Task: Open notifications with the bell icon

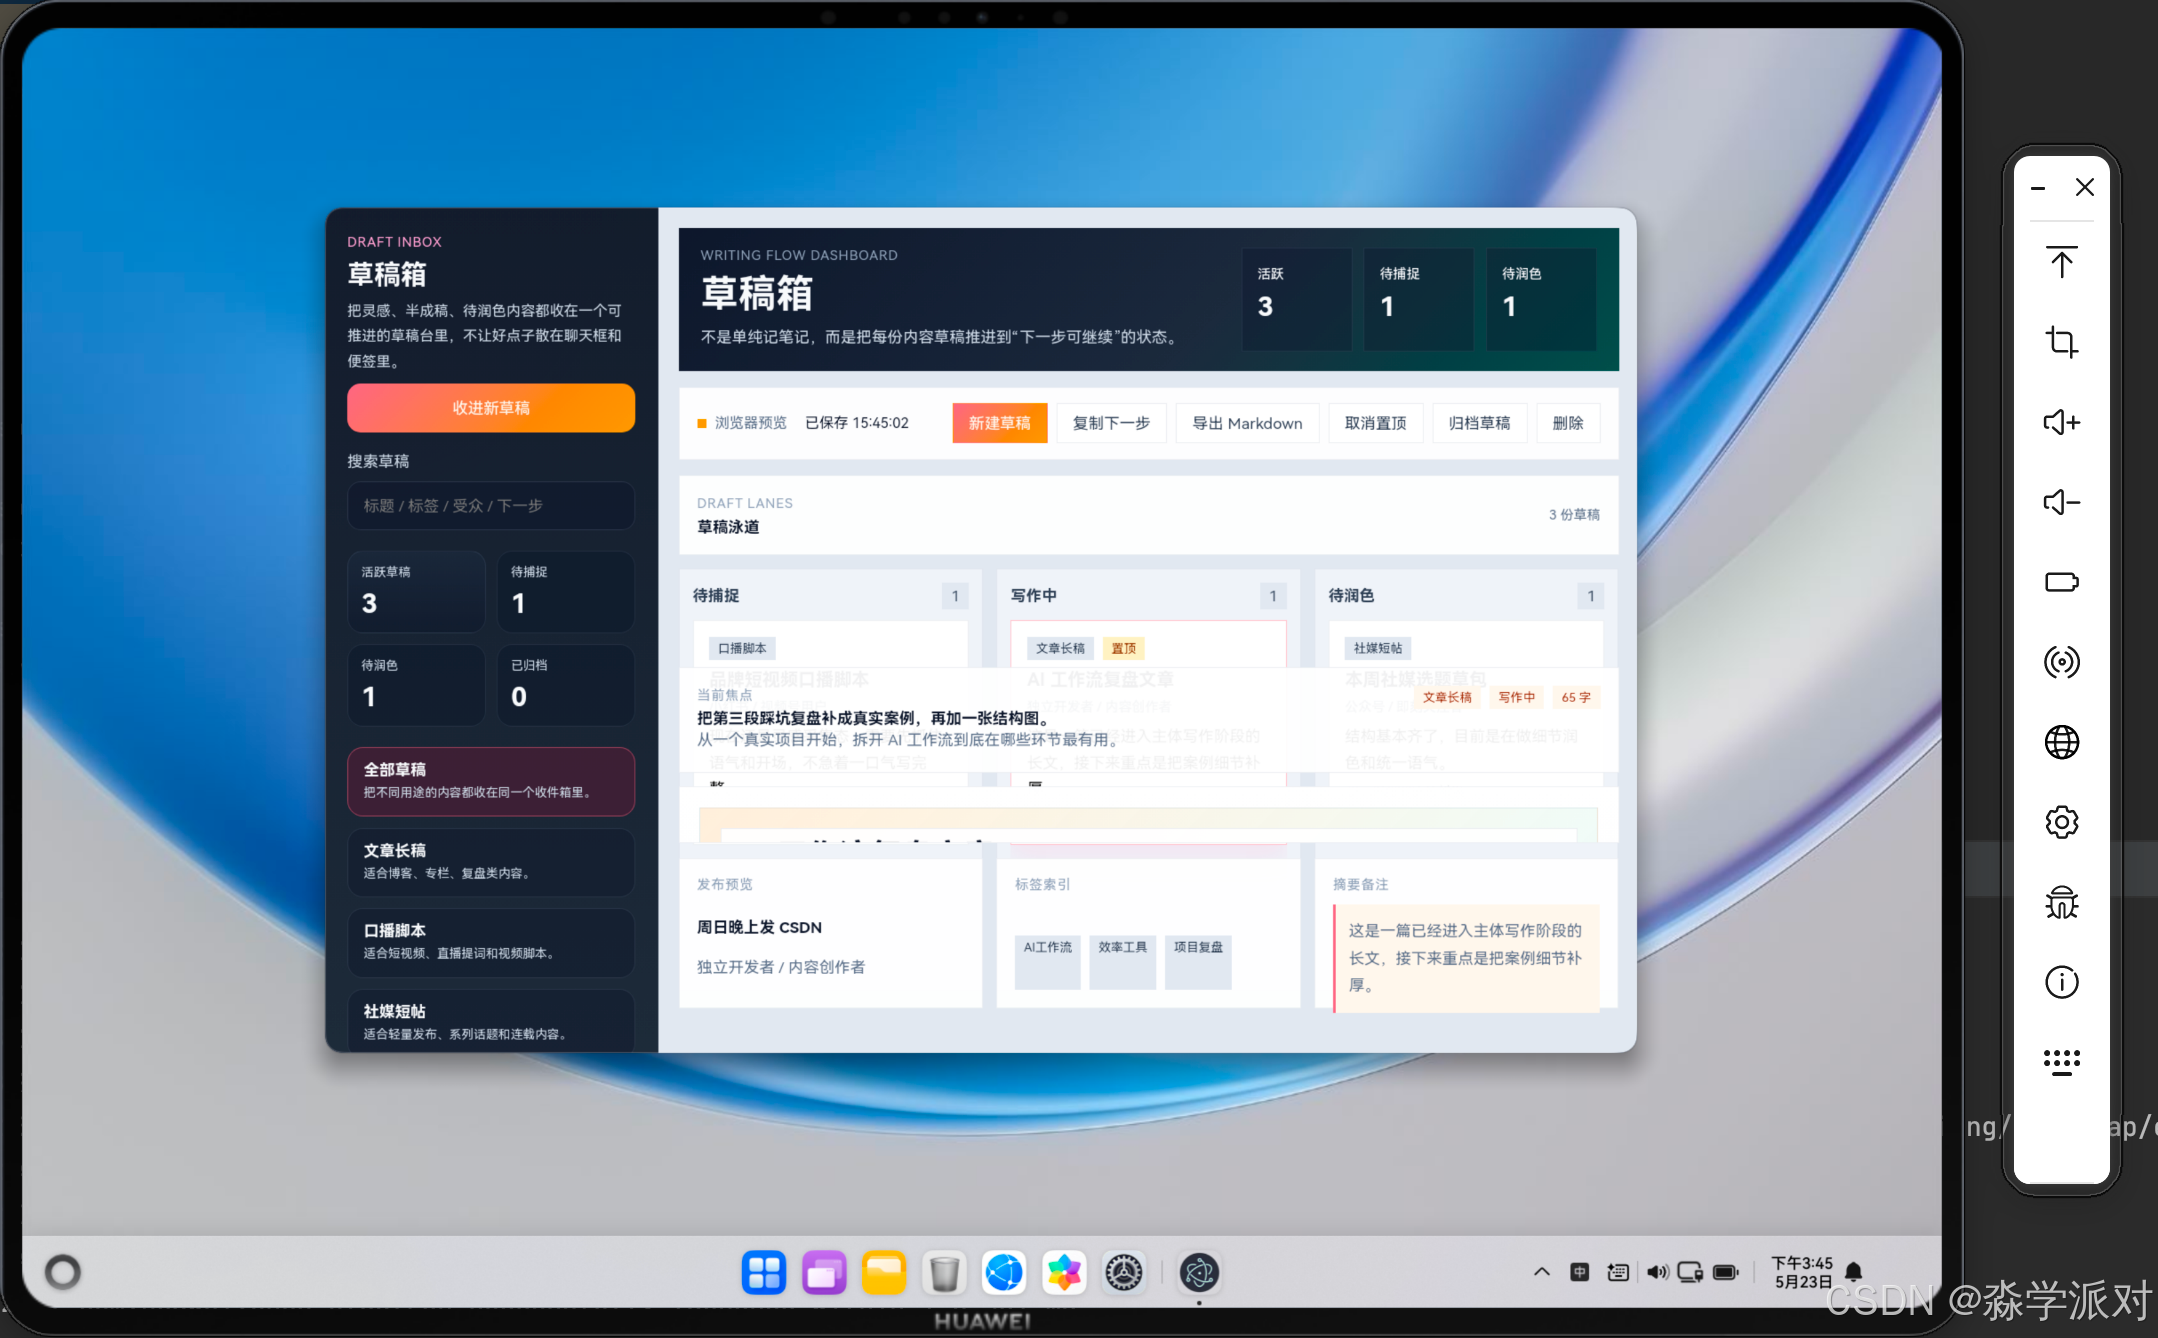Action: pos(1853,1272)
